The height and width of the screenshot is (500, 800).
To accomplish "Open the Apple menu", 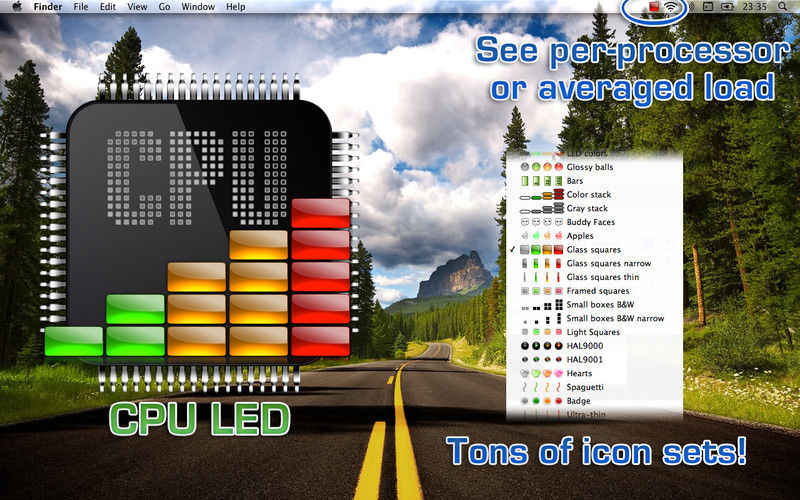I will click(x=17, y=7).
